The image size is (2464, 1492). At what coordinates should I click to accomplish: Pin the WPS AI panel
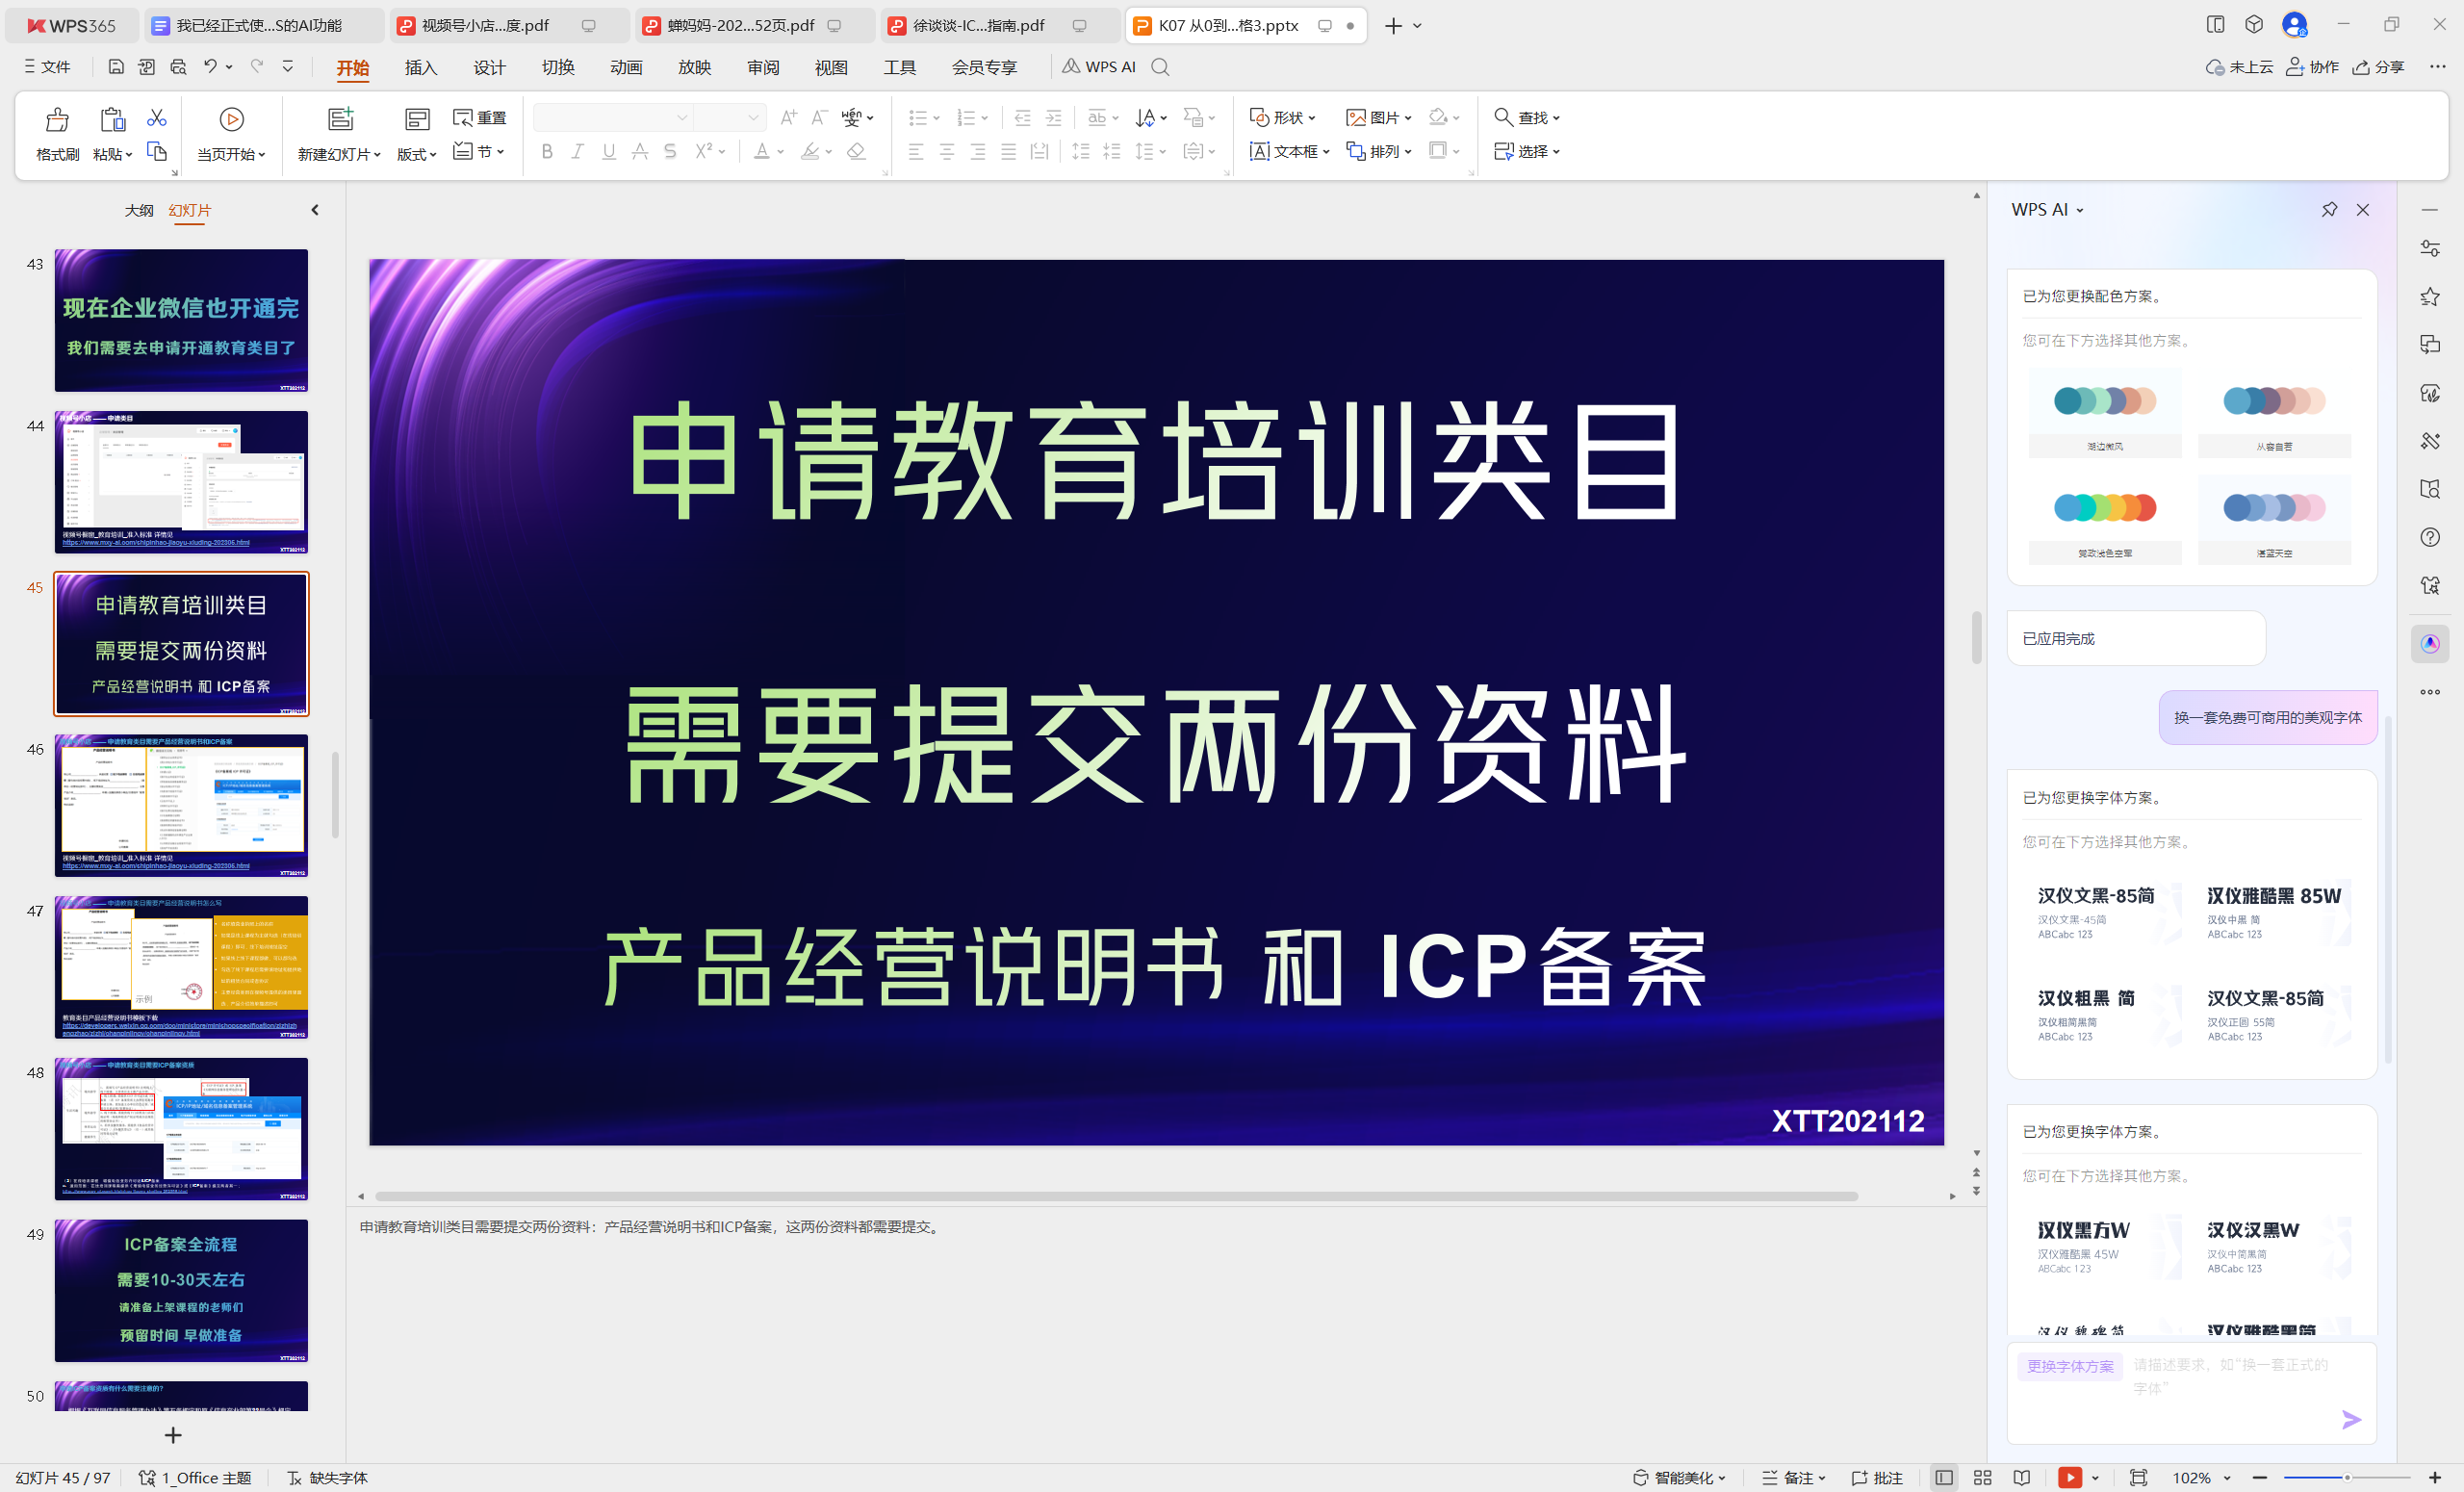coord(2329,210)
